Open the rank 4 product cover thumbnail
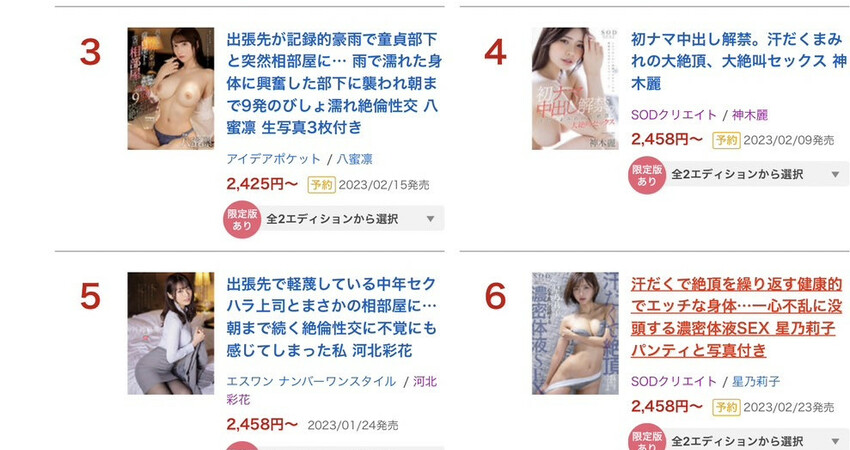850x450 pixels. (x=575, y=88)
